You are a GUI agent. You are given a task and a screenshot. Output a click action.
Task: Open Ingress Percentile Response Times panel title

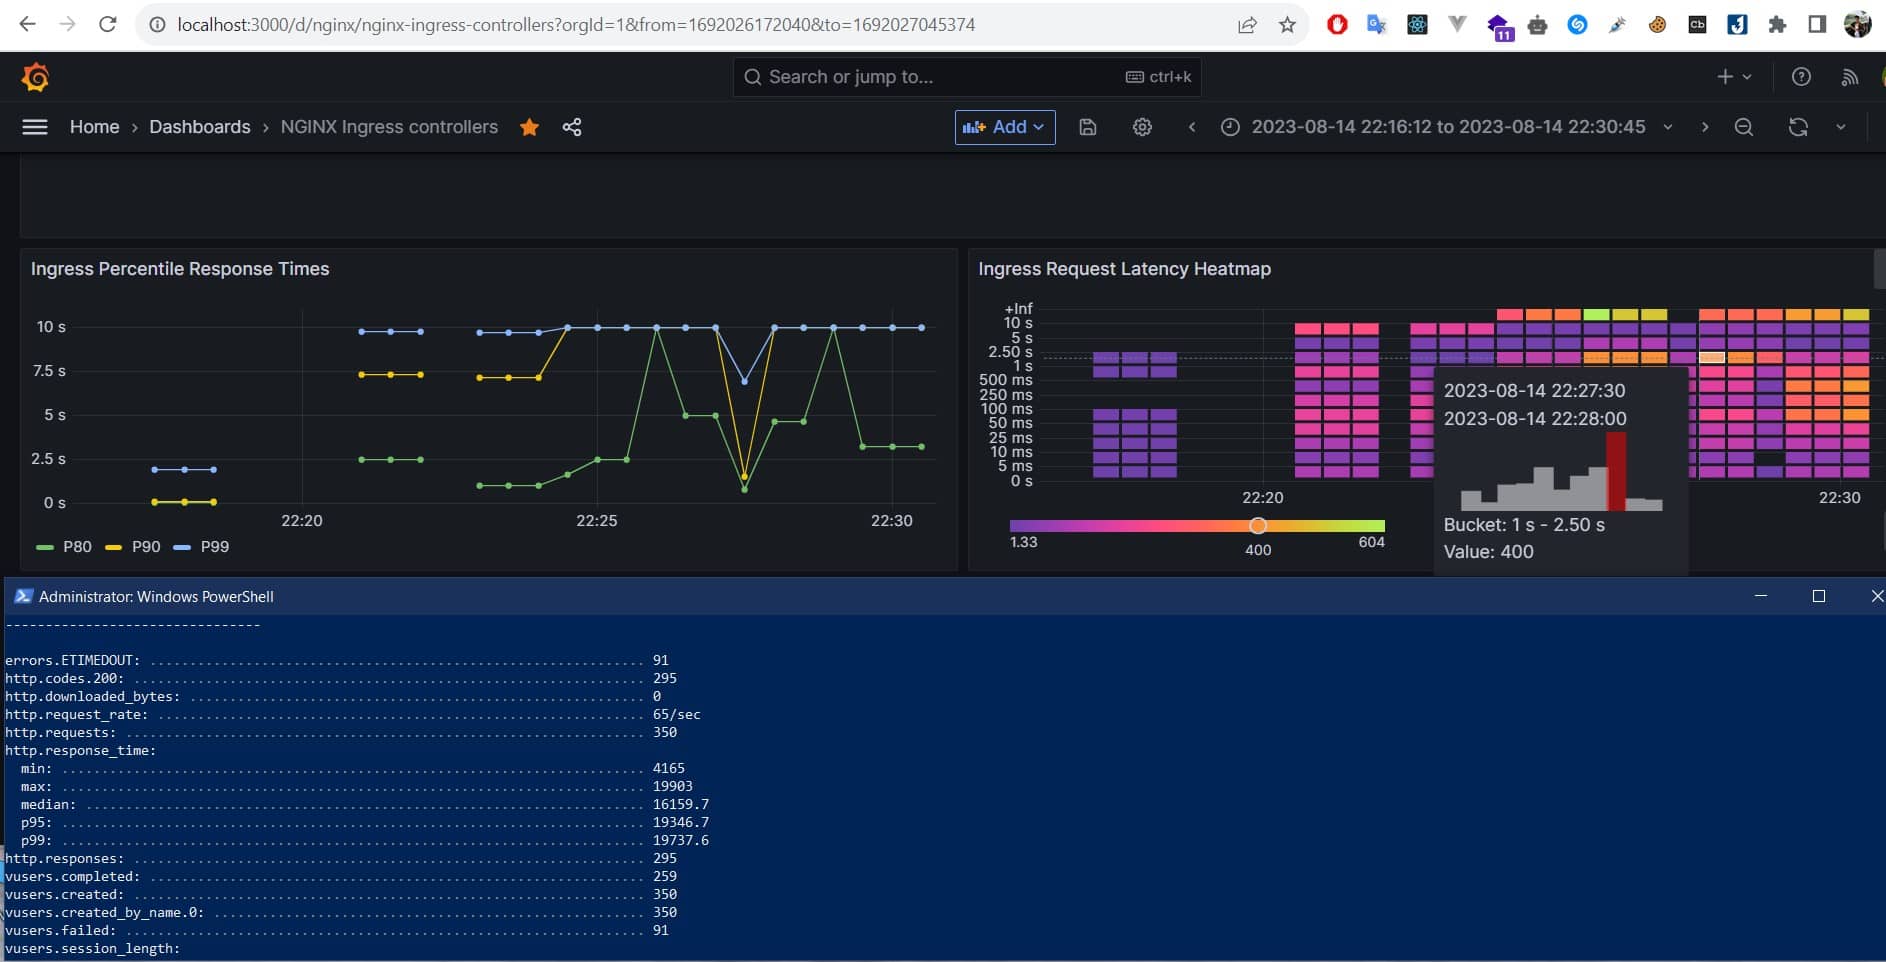(x=180, y=269)
